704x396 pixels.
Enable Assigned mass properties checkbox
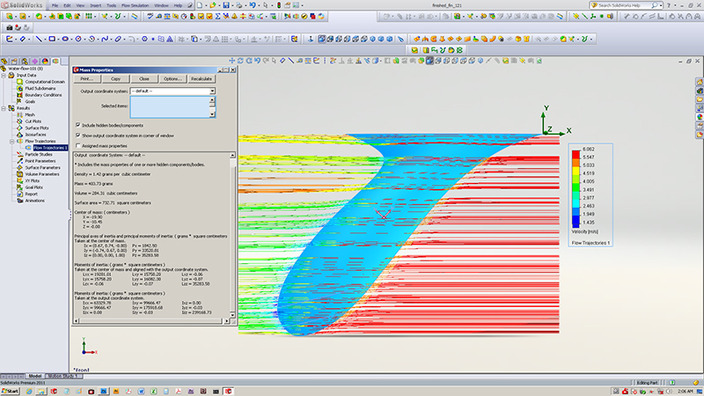pyautogui.click(x=78, y=145)
